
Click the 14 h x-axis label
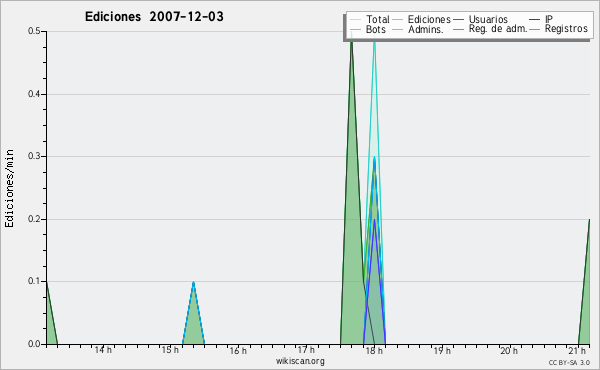click(x=103, y=350)
